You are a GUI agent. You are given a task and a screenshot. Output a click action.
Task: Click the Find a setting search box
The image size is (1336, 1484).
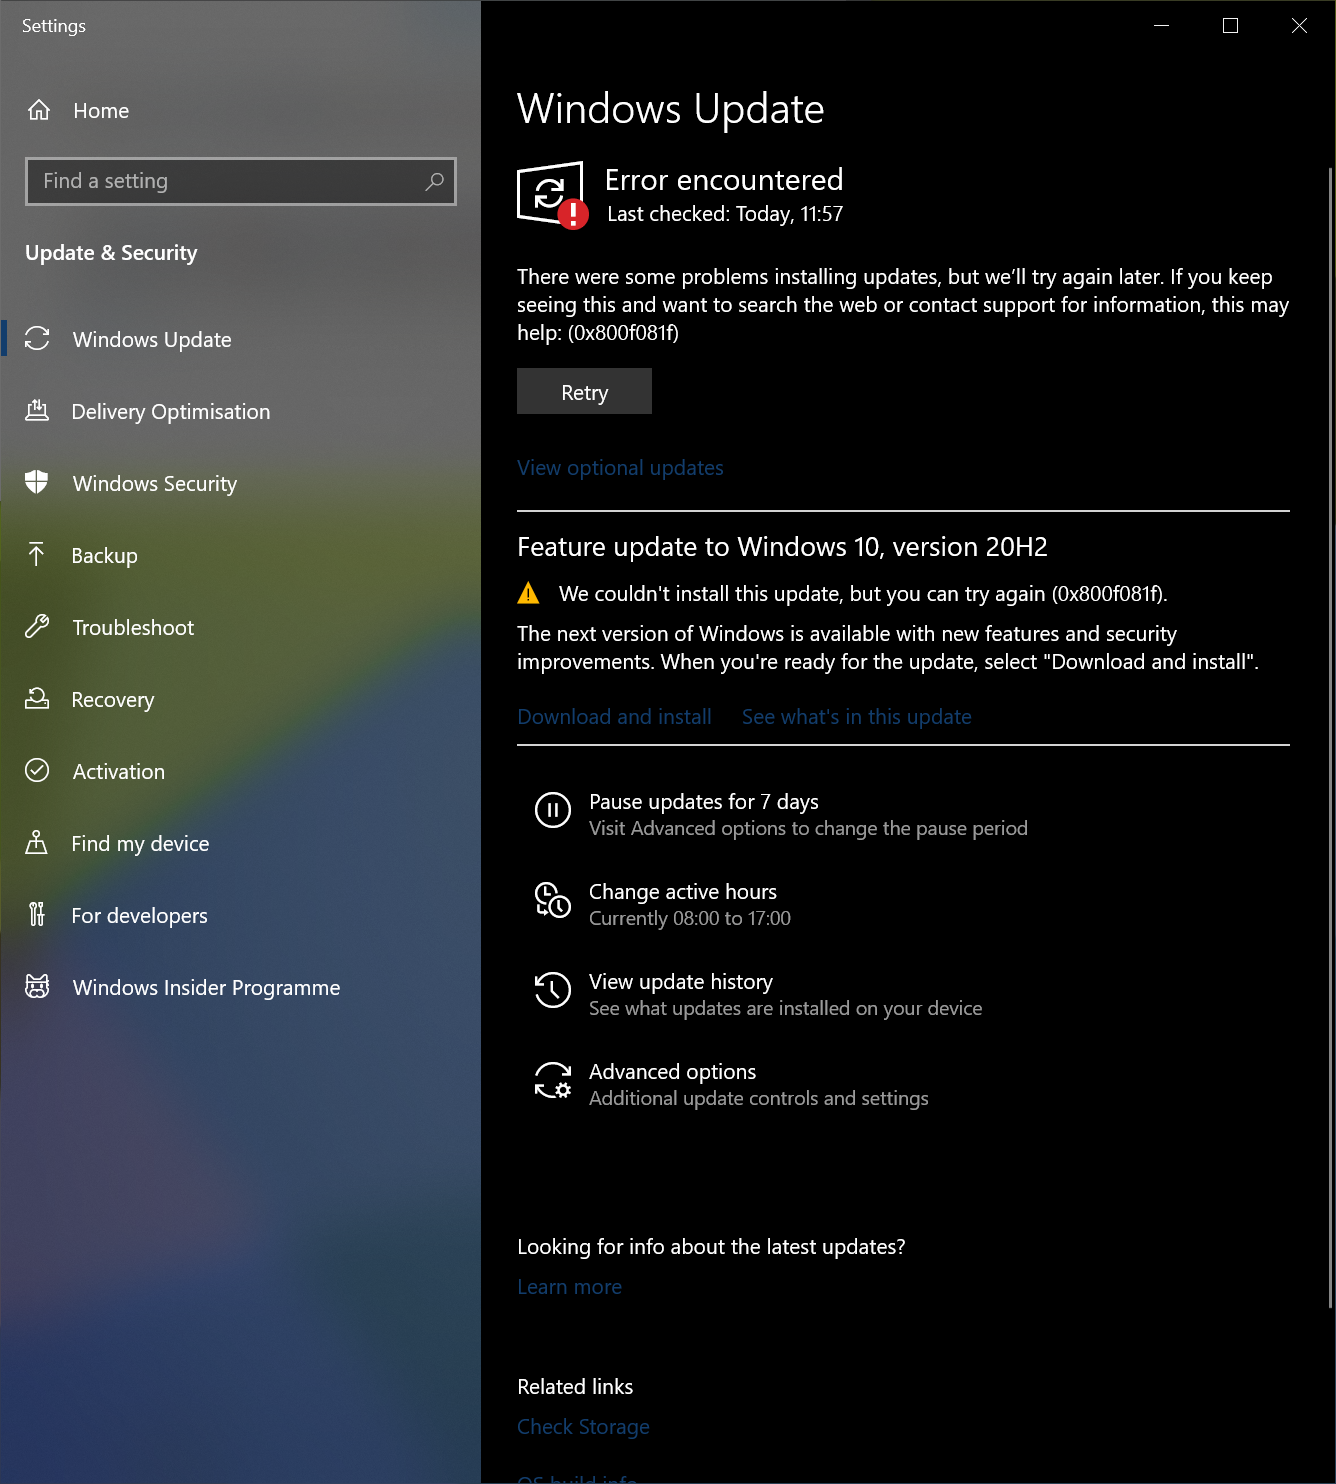pyautogui.click(x=241, y=181)
